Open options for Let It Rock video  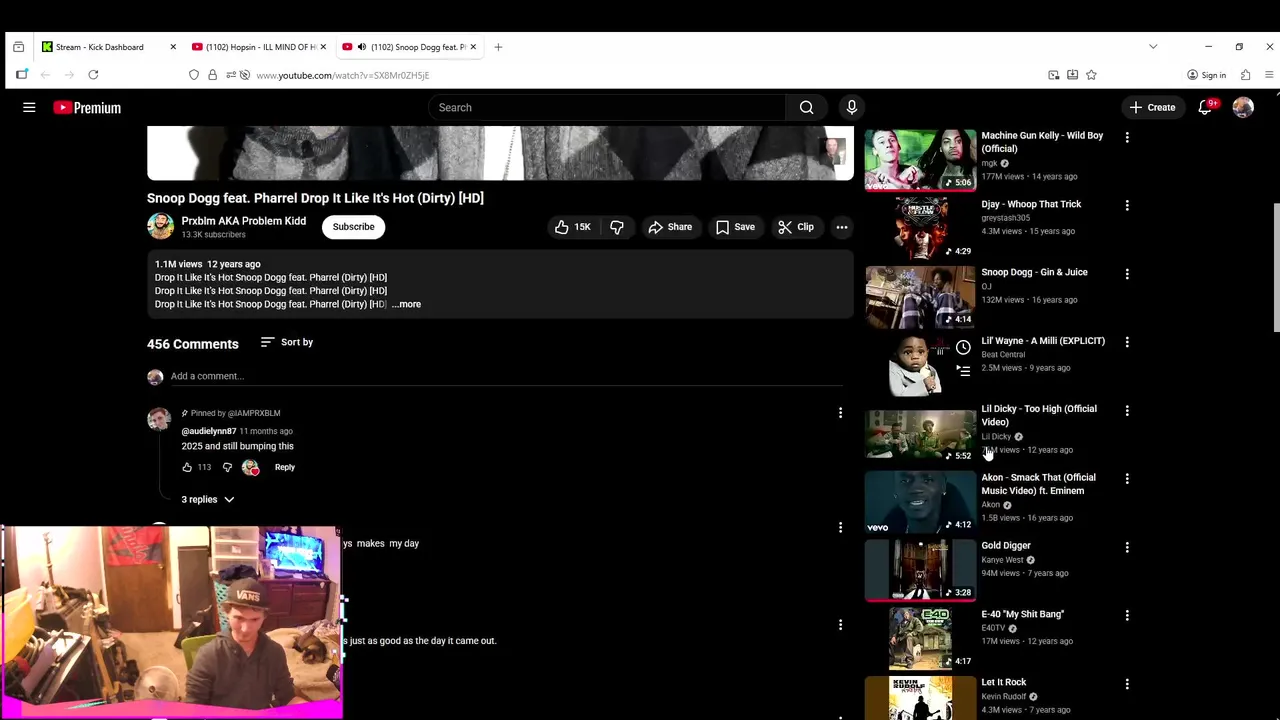pyautogui.click(x=1127, y=684)
